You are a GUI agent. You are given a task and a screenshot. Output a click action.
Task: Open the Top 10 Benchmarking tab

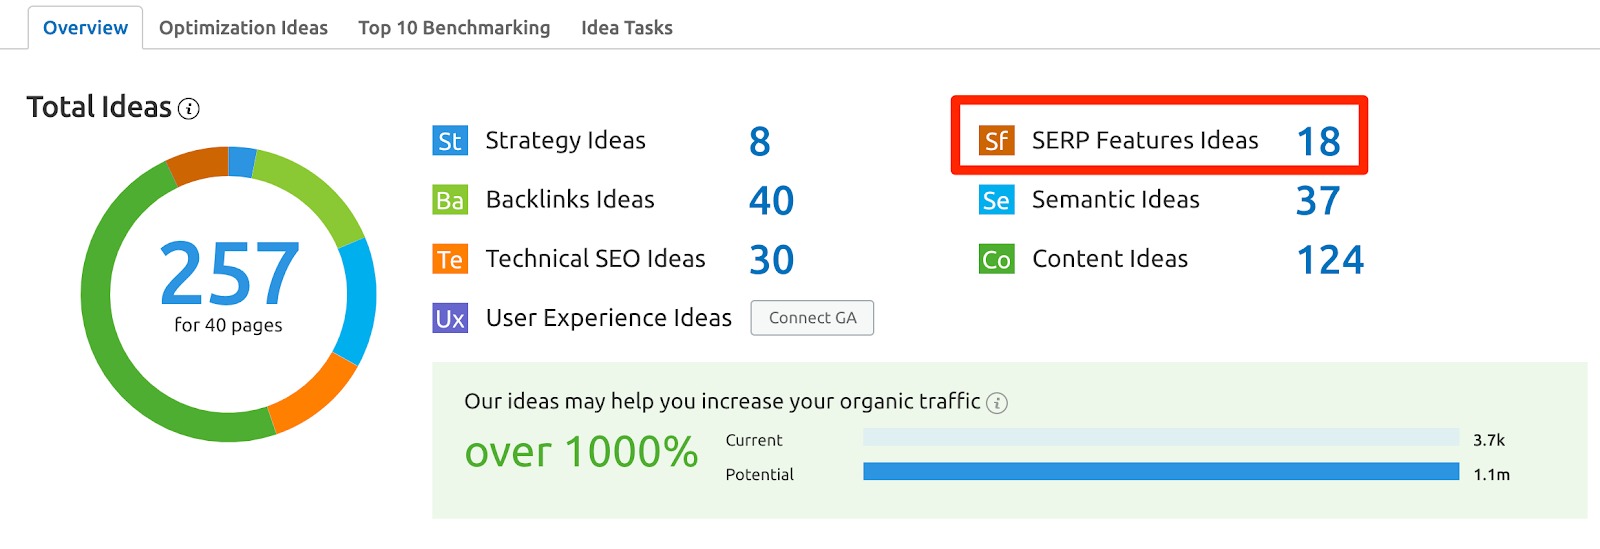[454, 28]
